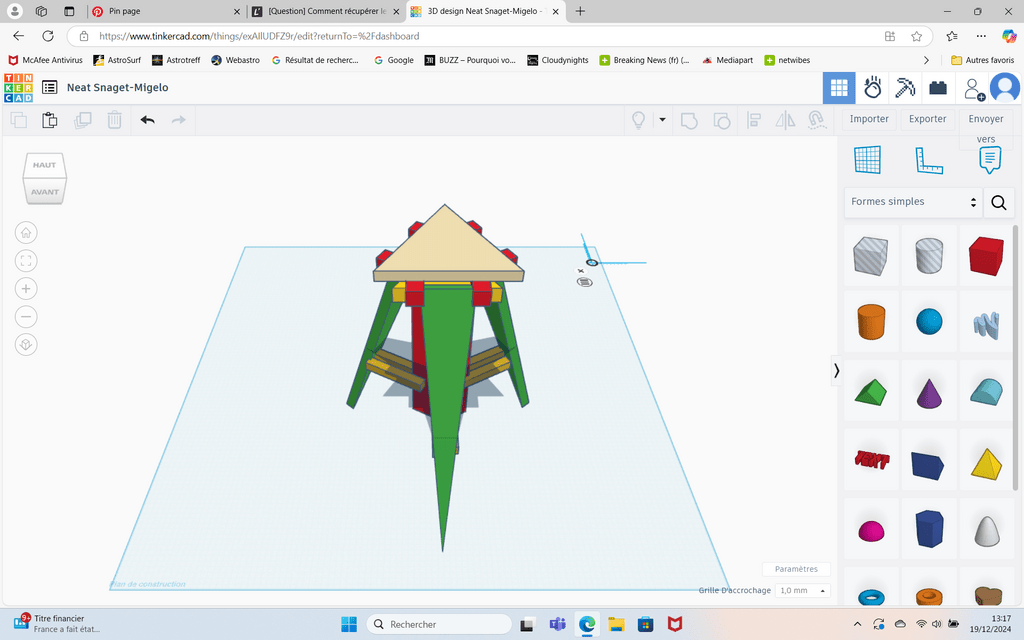
Task: Fit all shapes in view
Action: tap(26, 261)
